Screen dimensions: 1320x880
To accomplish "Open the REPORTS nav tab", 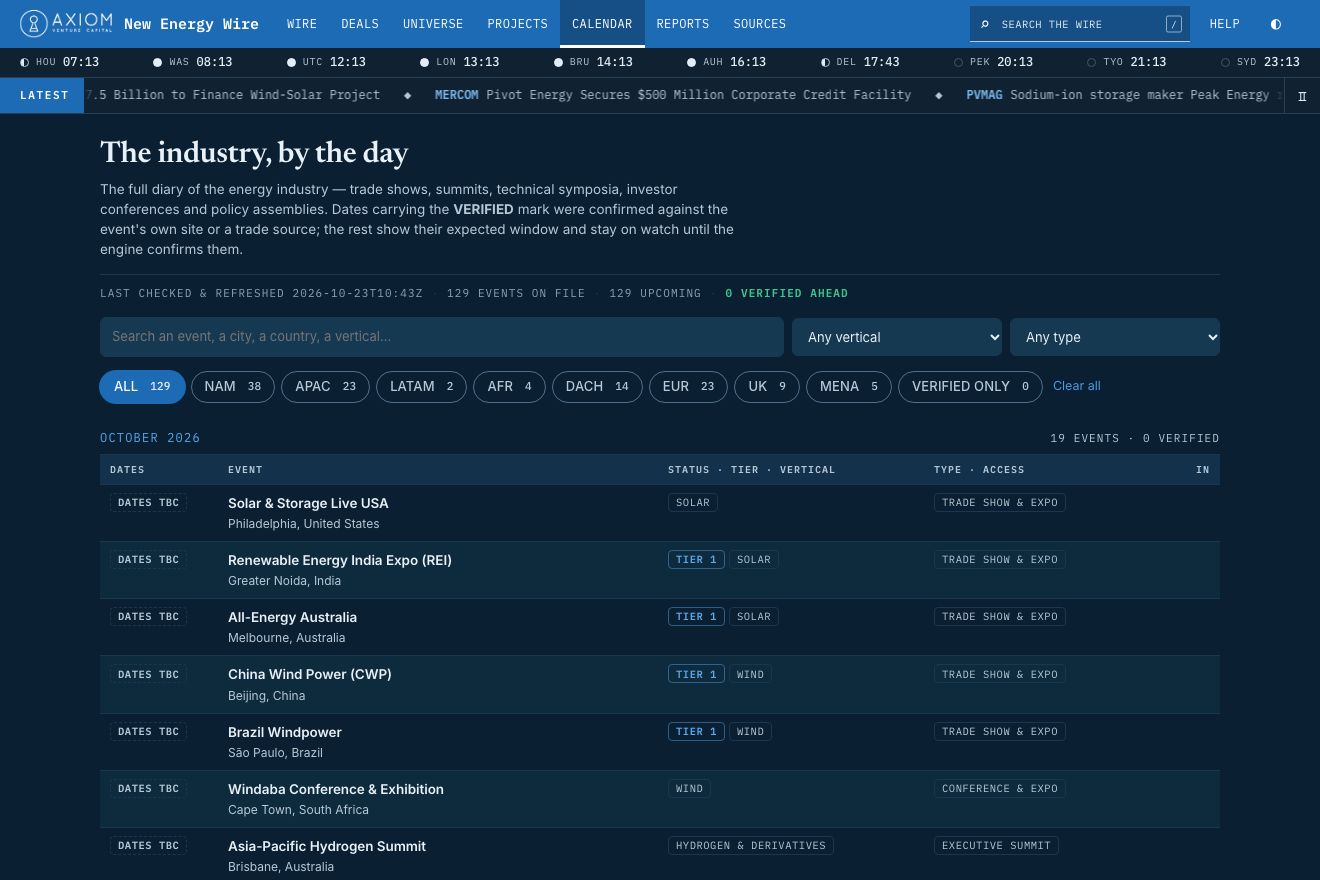I will (x=683, y=24).
